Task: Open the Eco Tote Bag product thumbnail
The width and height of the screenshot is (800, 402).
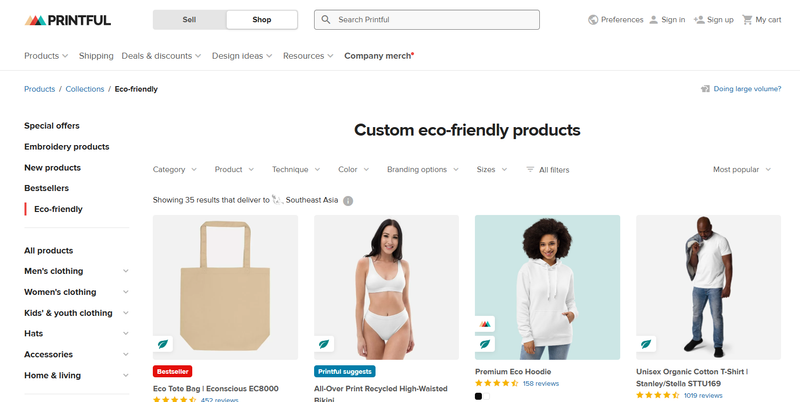Action: (x=225, y=287)
